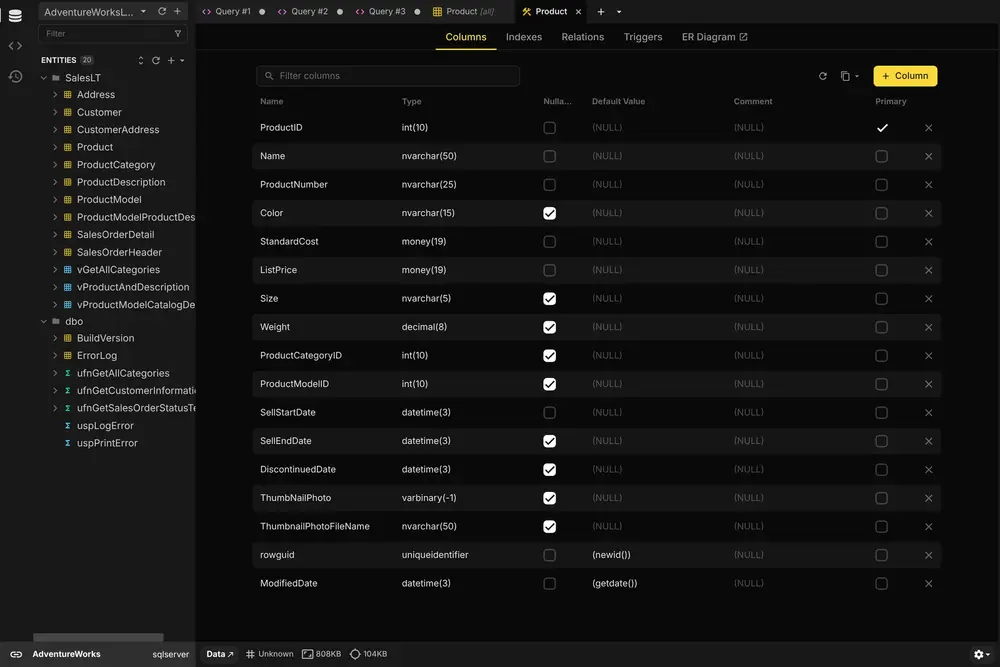Click the nvarchar(25) type cell for ProductNumber
Viewport: 1000px width, 667px height.
point(429,185)
